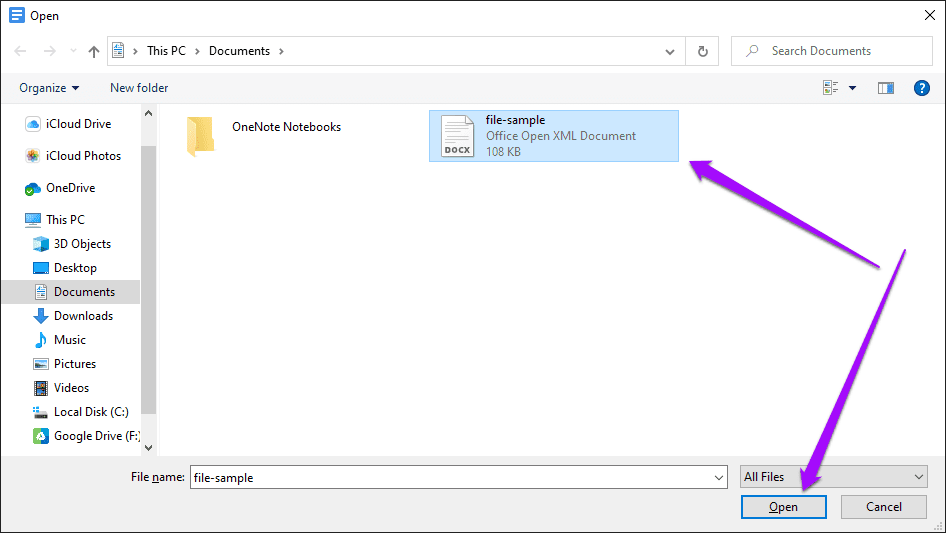Image resolution: width=946 pixels, height=533 pixels.
Task: Click the address bar documents icon
Action: (118, 51)
